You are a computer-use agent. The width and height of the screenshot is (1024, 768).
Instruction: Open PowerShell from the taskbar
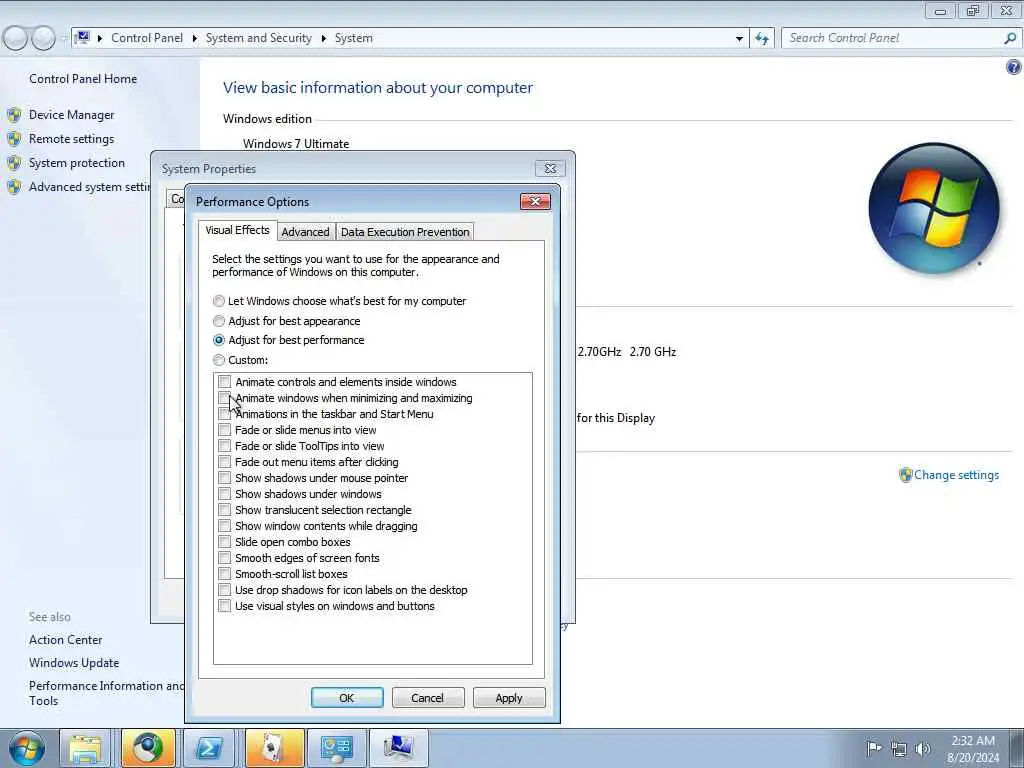209,748
